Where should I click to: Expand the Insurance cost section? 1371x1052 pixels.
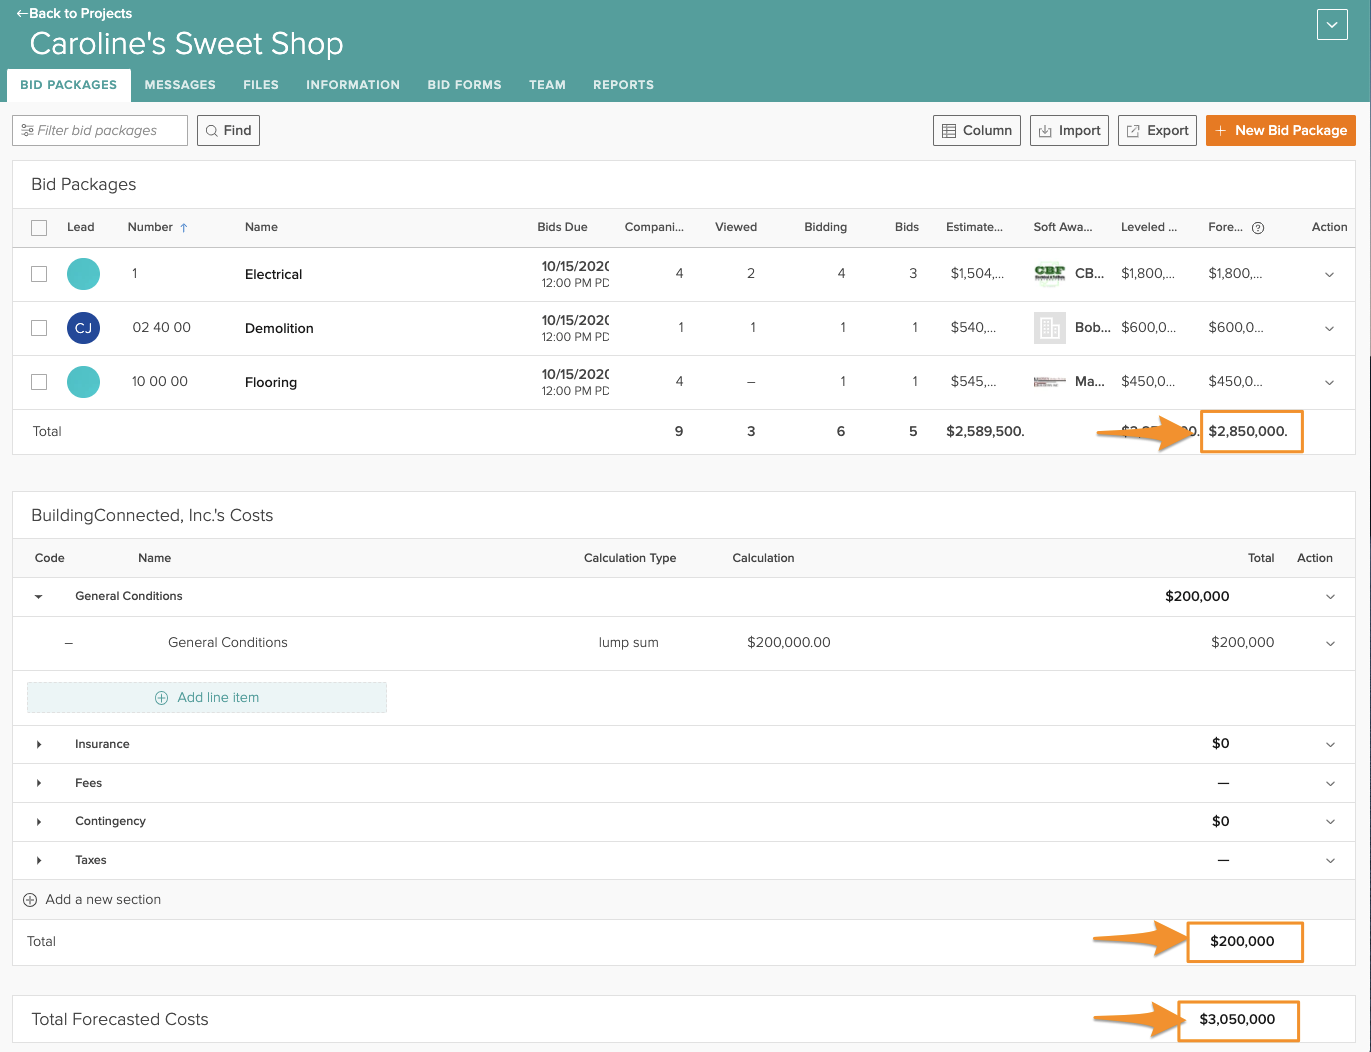point(39,744)
